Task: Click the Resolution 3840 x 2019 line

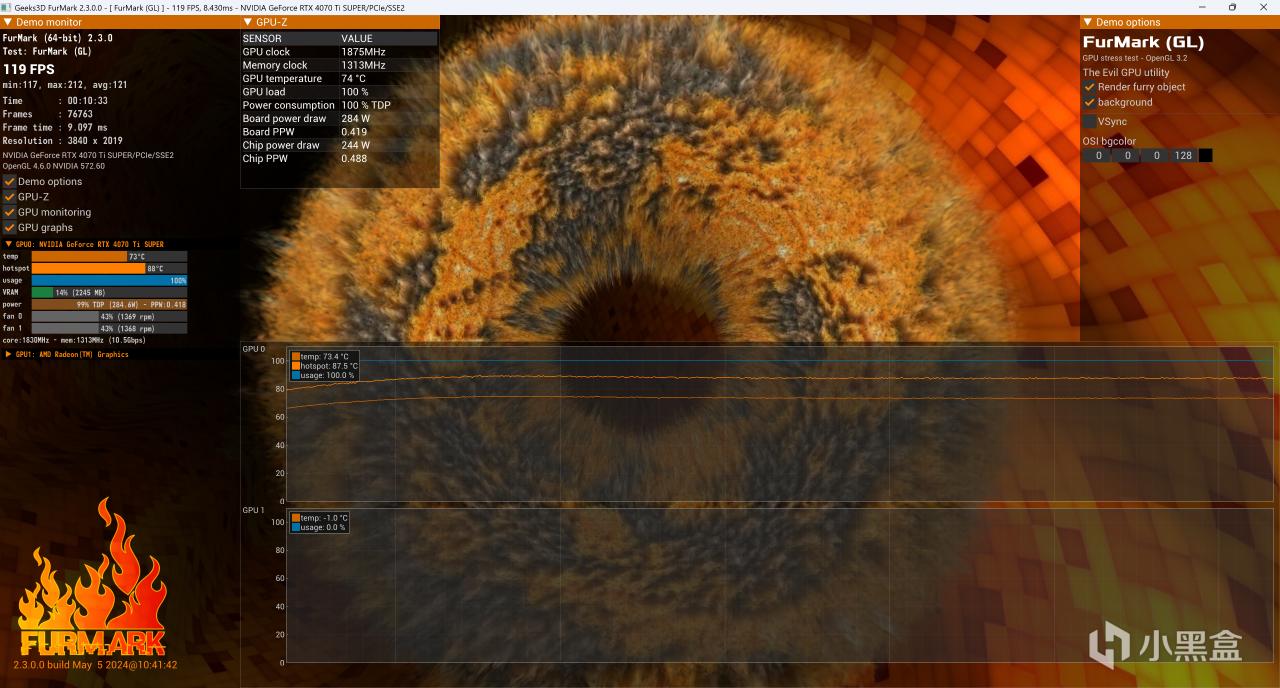Action: [65, 141]
